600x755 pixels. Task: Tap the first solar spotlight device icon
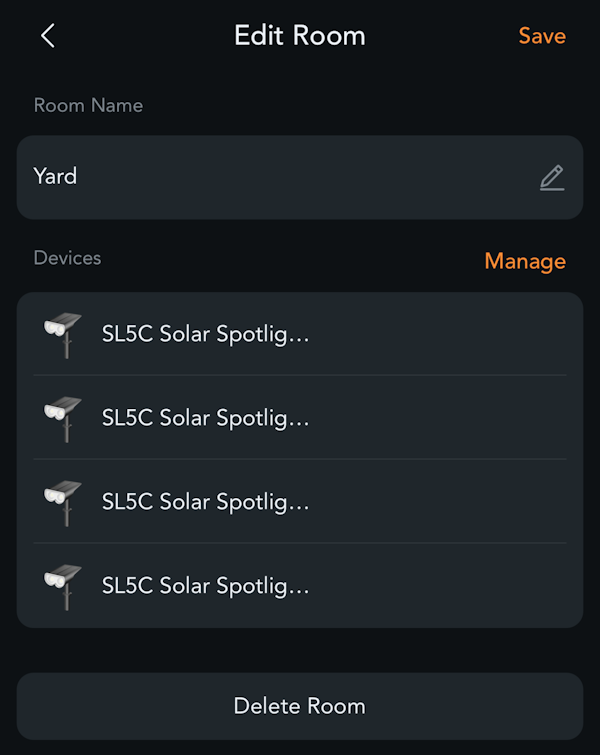(63, 335)
